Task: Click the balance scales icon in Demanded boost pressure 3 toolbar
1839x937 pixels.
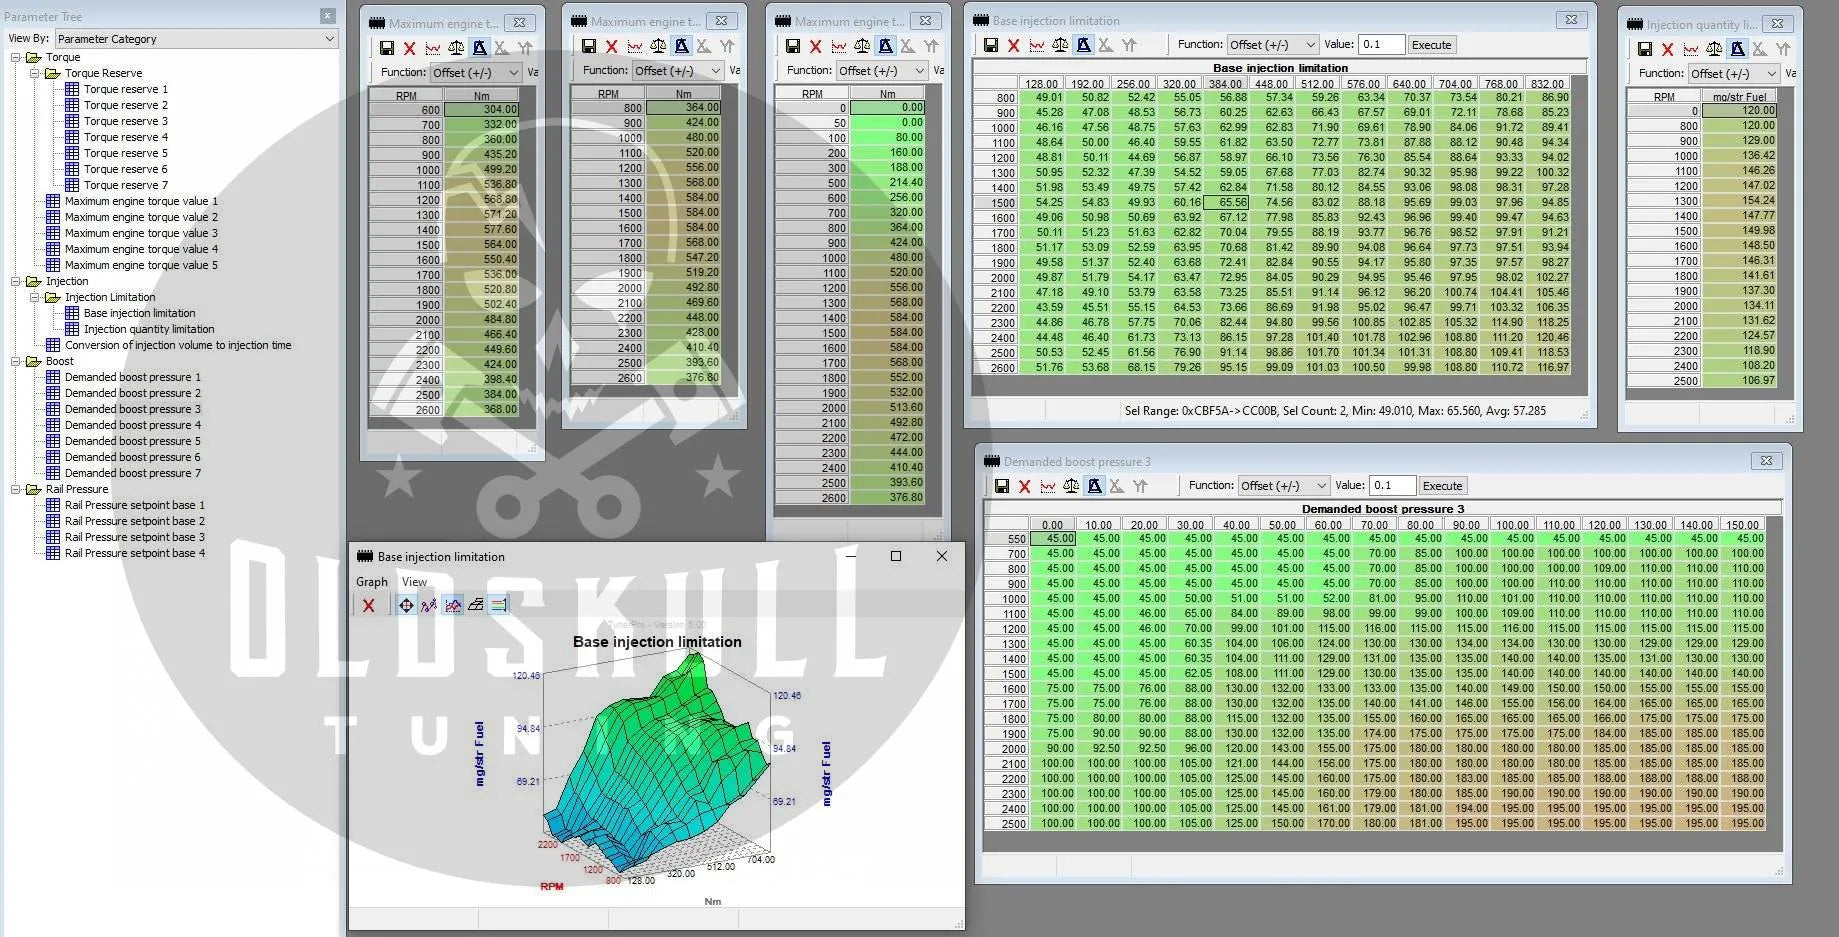Action: [1071, 486]
